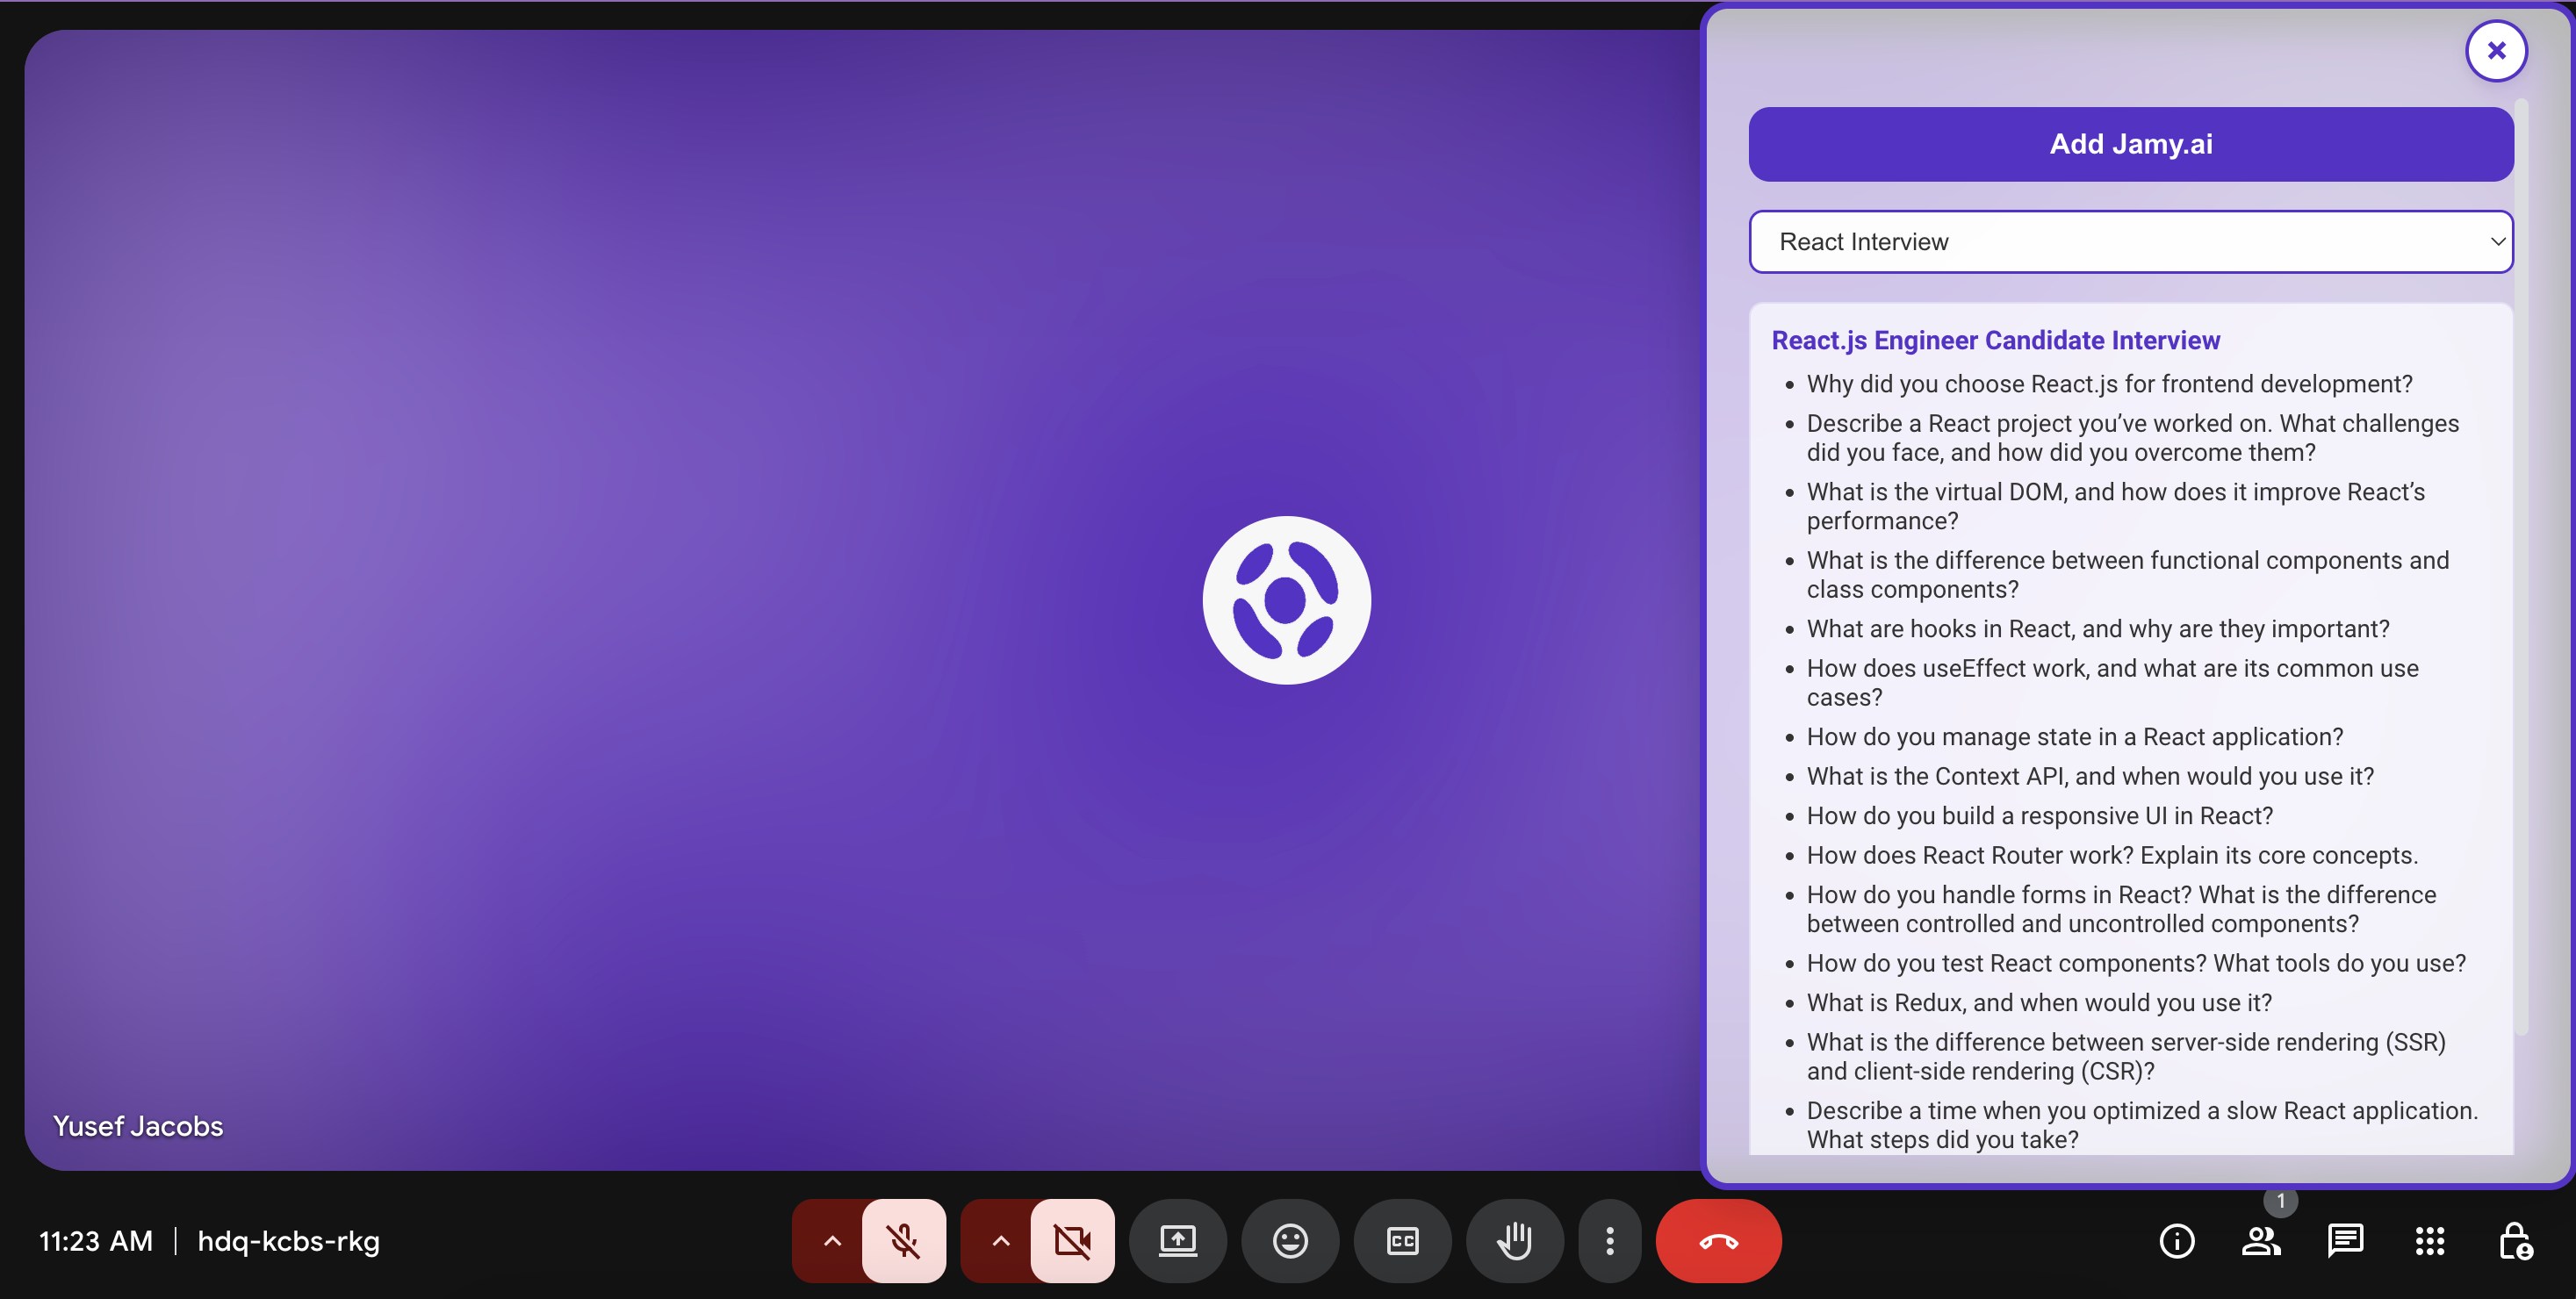
Task: Click the React.js Engineer Candidate Interview heading
Action: (x=1995, y=341)
